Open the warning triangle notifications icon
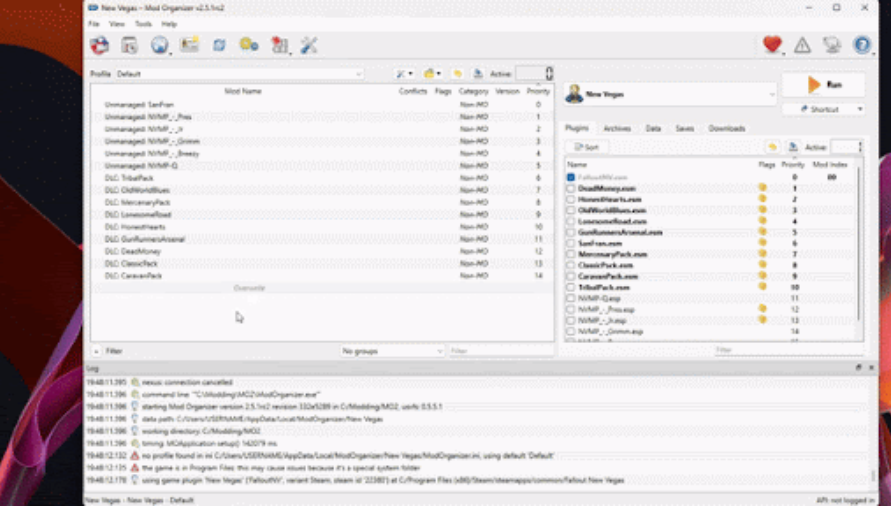This screenshot has height=508, width=891. click(x=802, y=45)
